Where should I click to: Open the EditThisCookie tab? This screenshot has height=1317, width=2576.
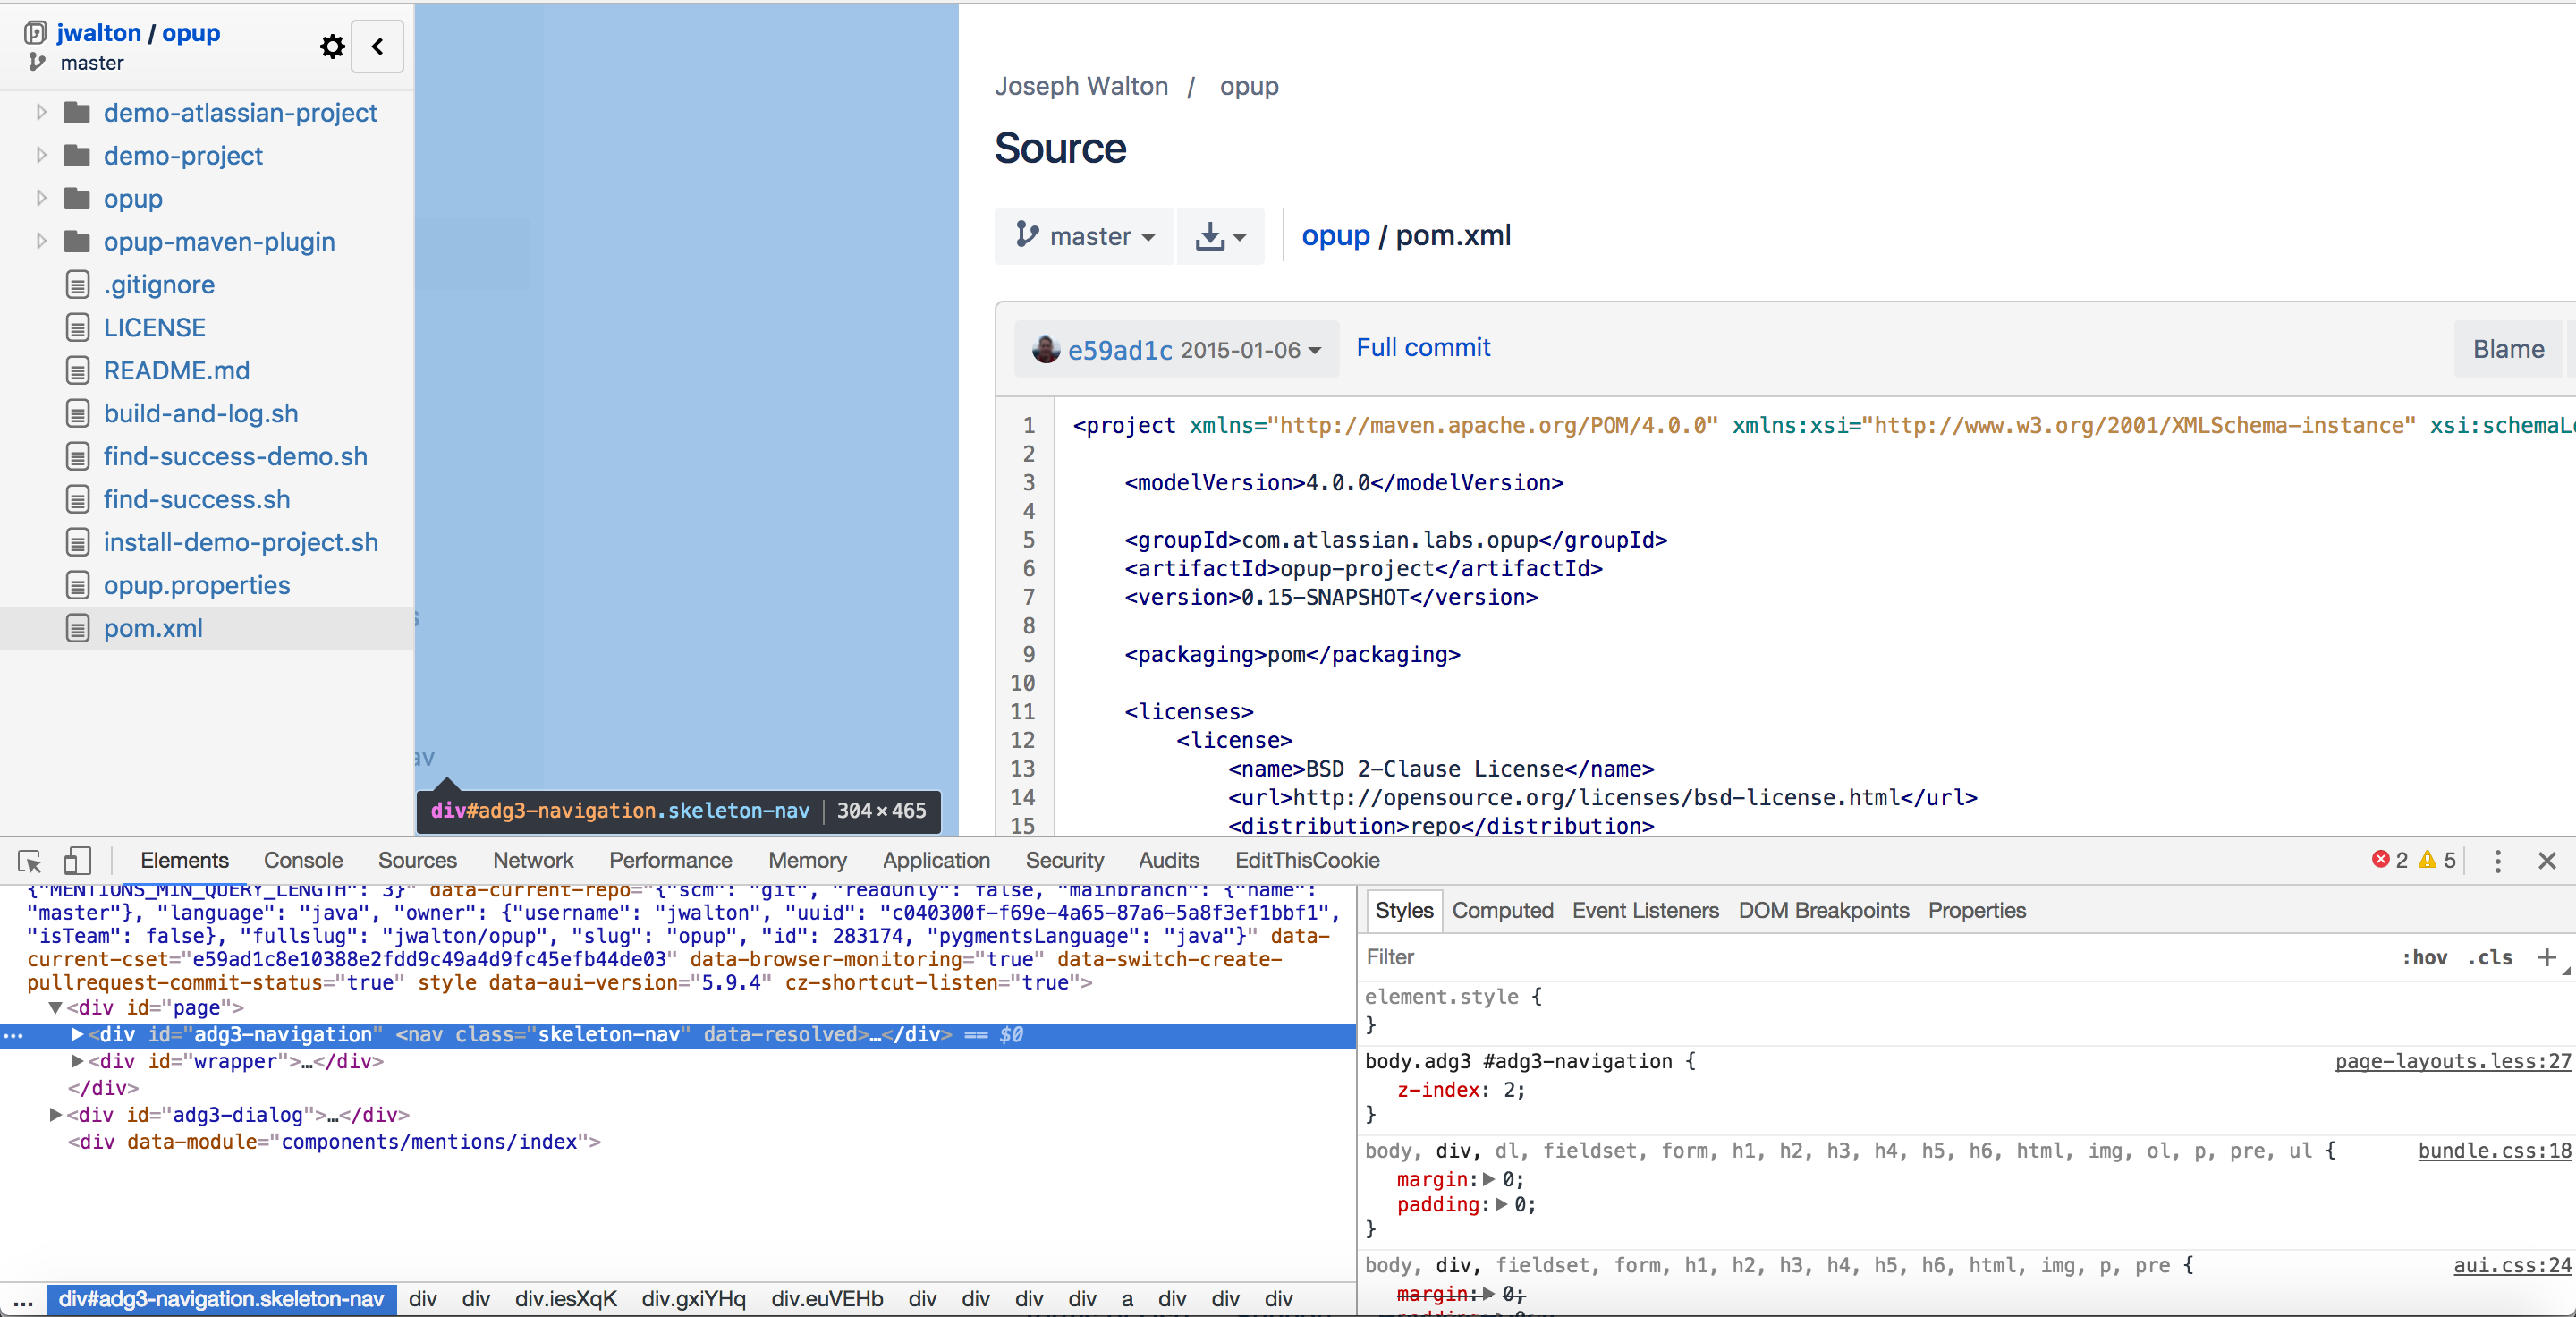[x=1307, y=860]
